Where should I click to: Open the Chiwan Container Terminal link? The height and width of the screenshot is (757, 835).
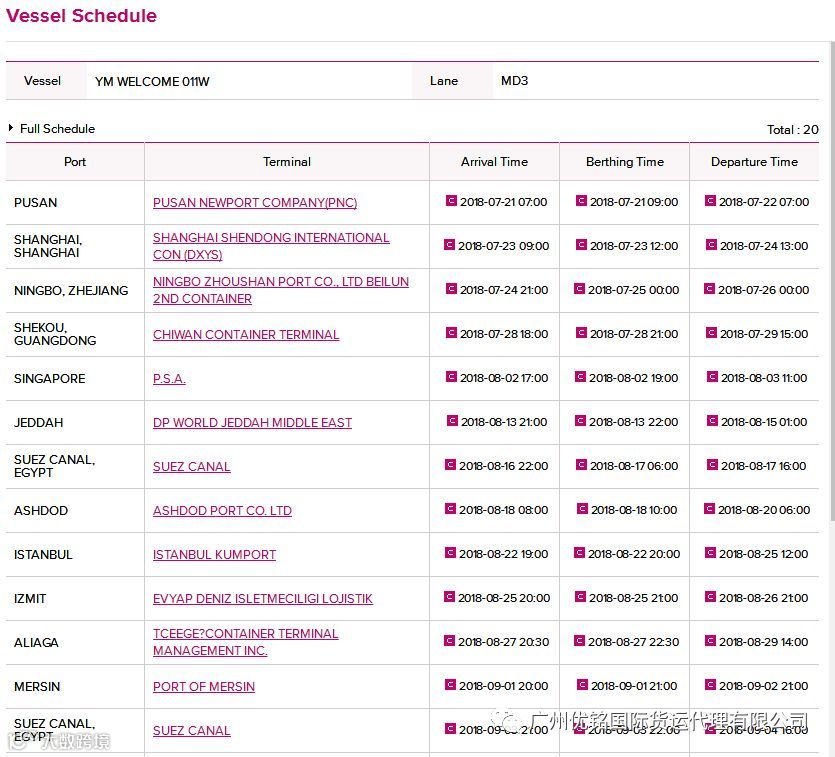click(246, 335)
